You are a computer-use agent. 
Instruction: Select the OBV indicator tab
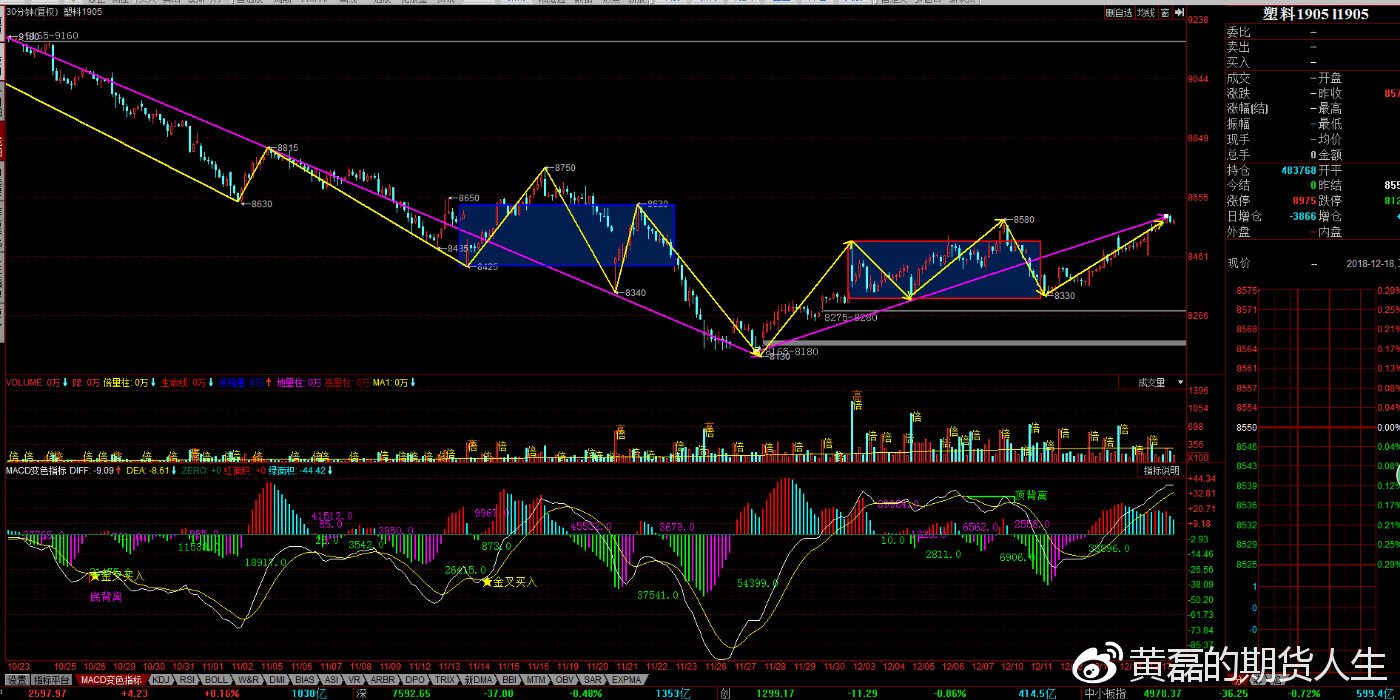pos(566,679)
